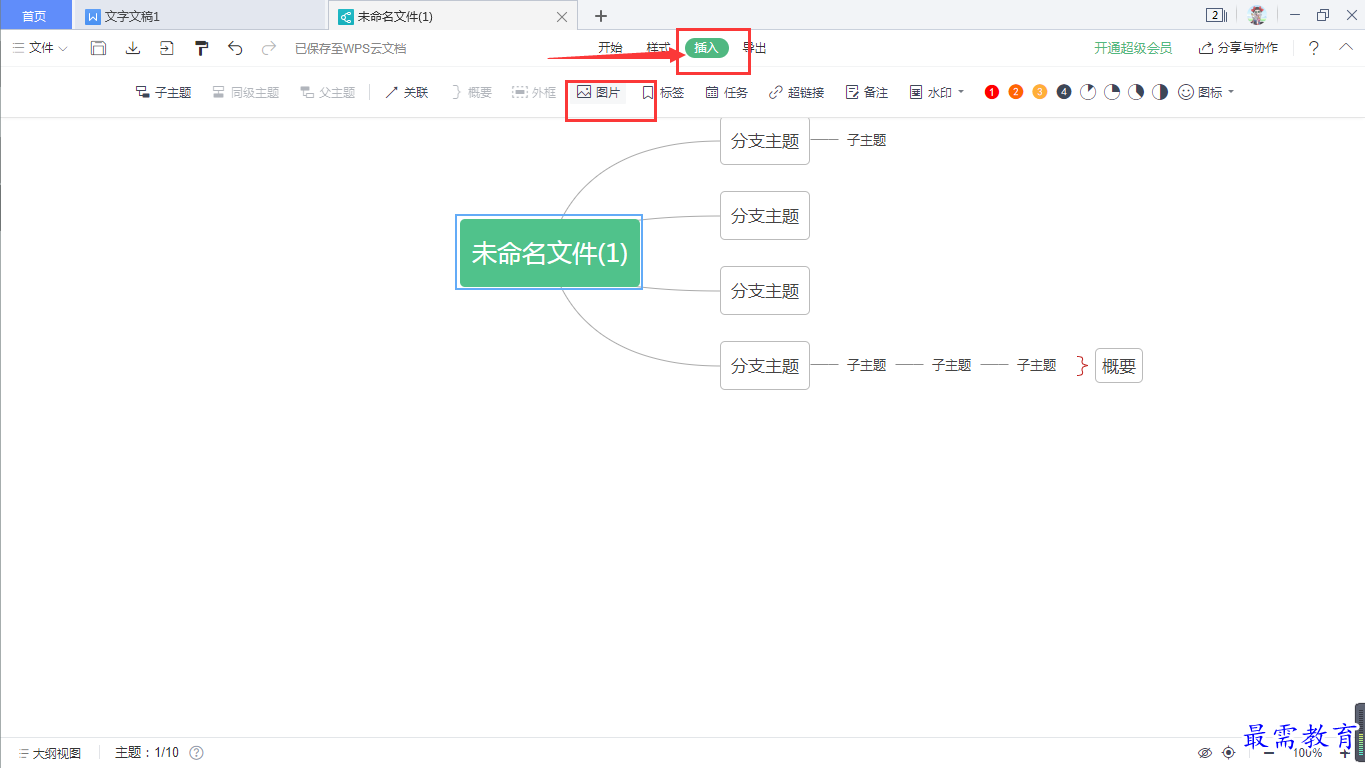Apply dark priority 4 marker
Viewport: 1365px width, 768px height.
pos(1064,92)
